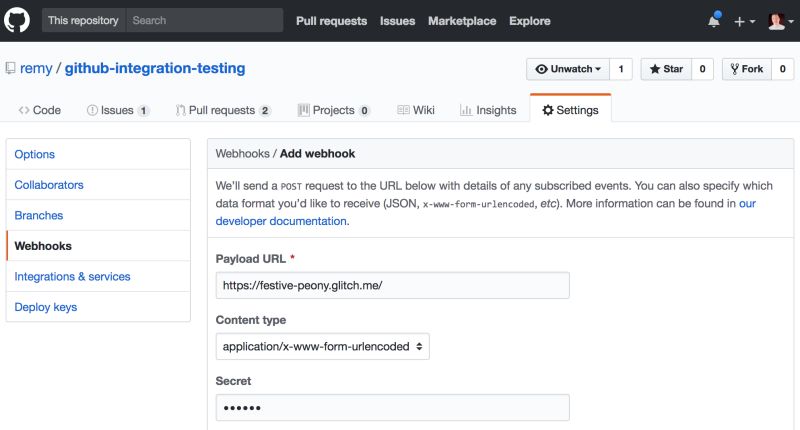Open the Issues tab
The width and height of the screenshot is (800, 430).
tap(118, 110)
